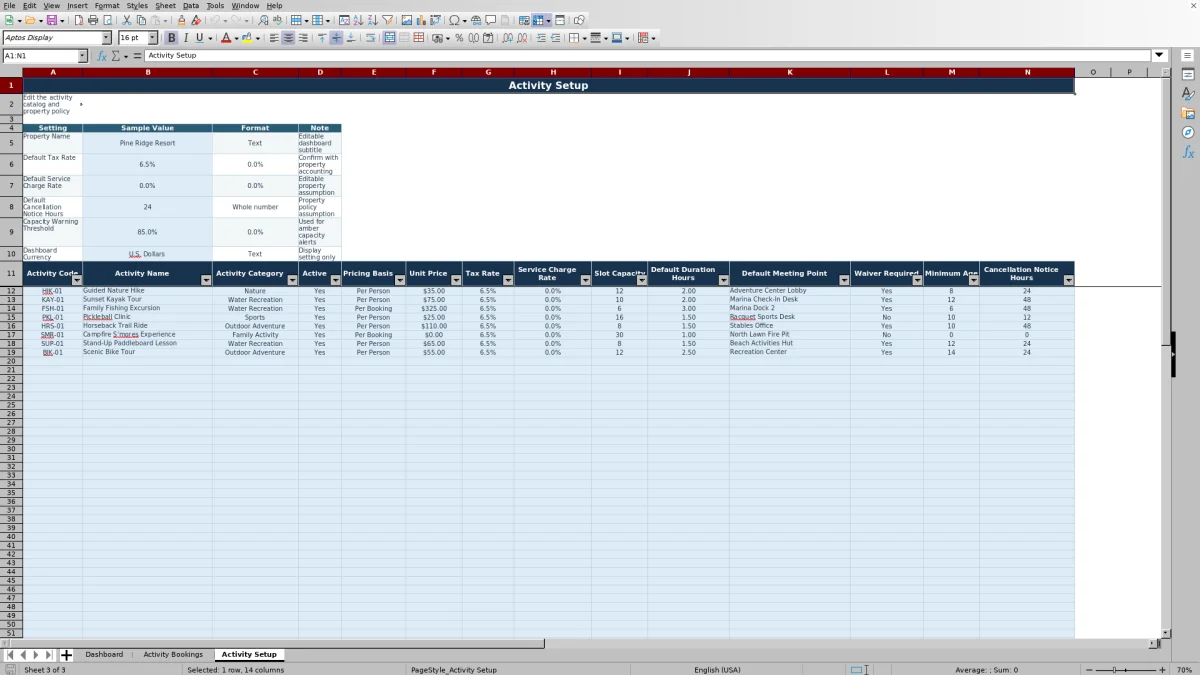Open the Format menu
The height and width of the screenshot is (675, 1200).
click(107, 5)
